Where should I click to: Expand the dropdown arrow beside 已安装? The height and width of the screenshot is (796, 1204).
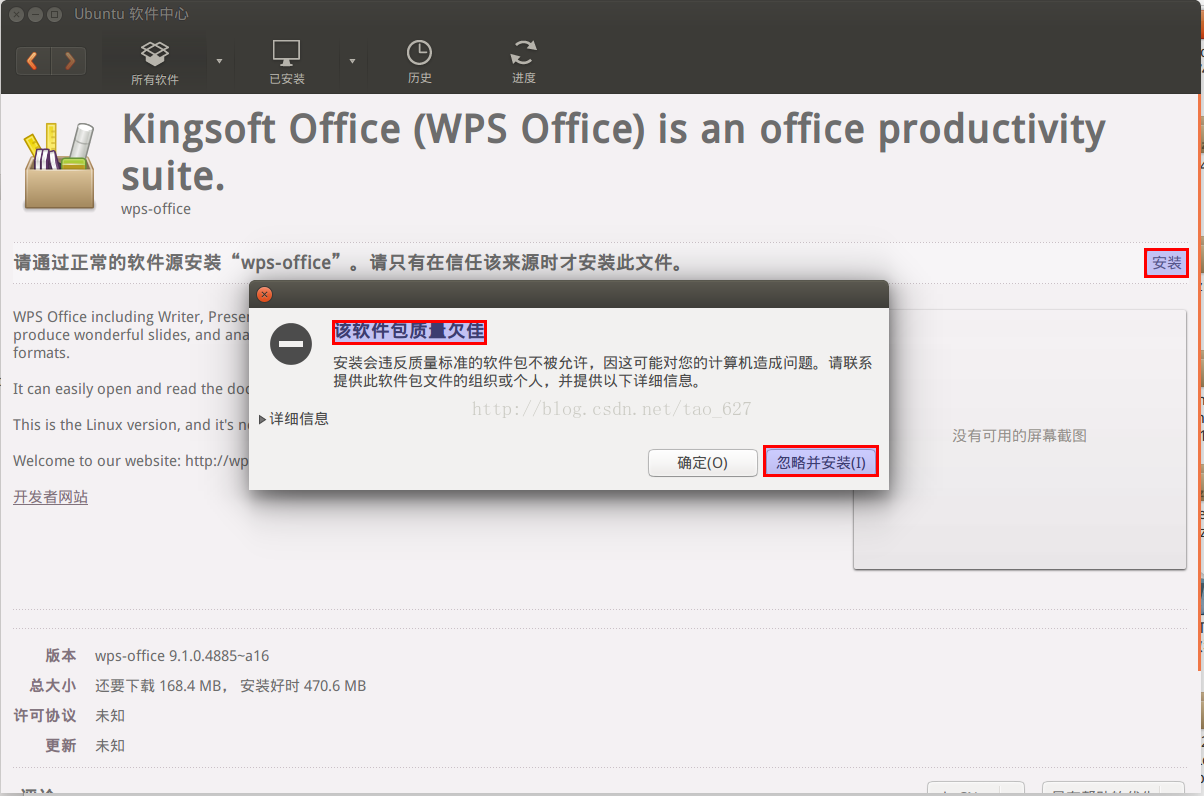(352, 62)
